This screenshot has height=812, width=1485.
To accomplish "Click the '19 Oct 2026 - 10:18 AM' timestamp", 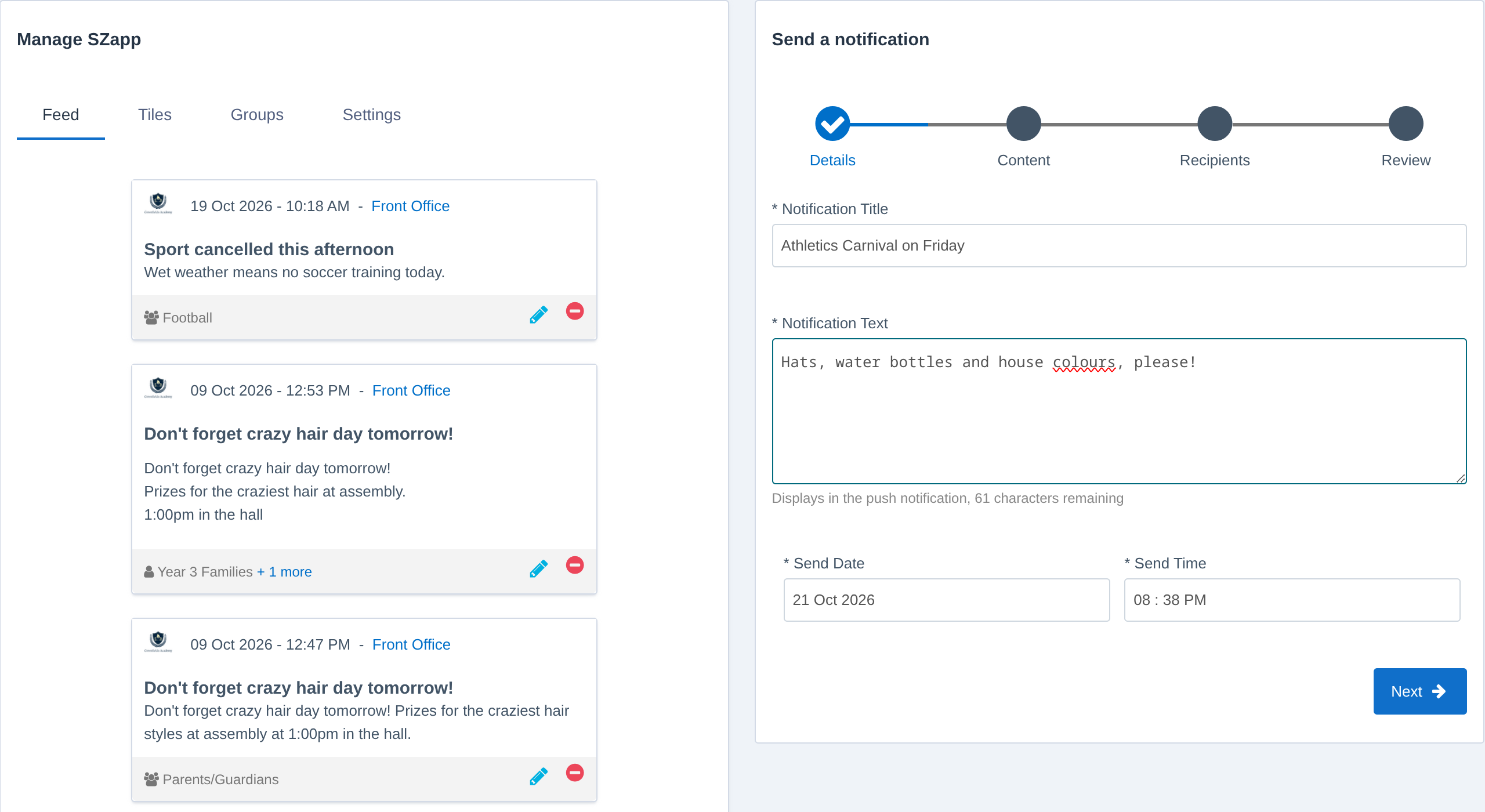I will pyautogui.click(x=270, y=206).
